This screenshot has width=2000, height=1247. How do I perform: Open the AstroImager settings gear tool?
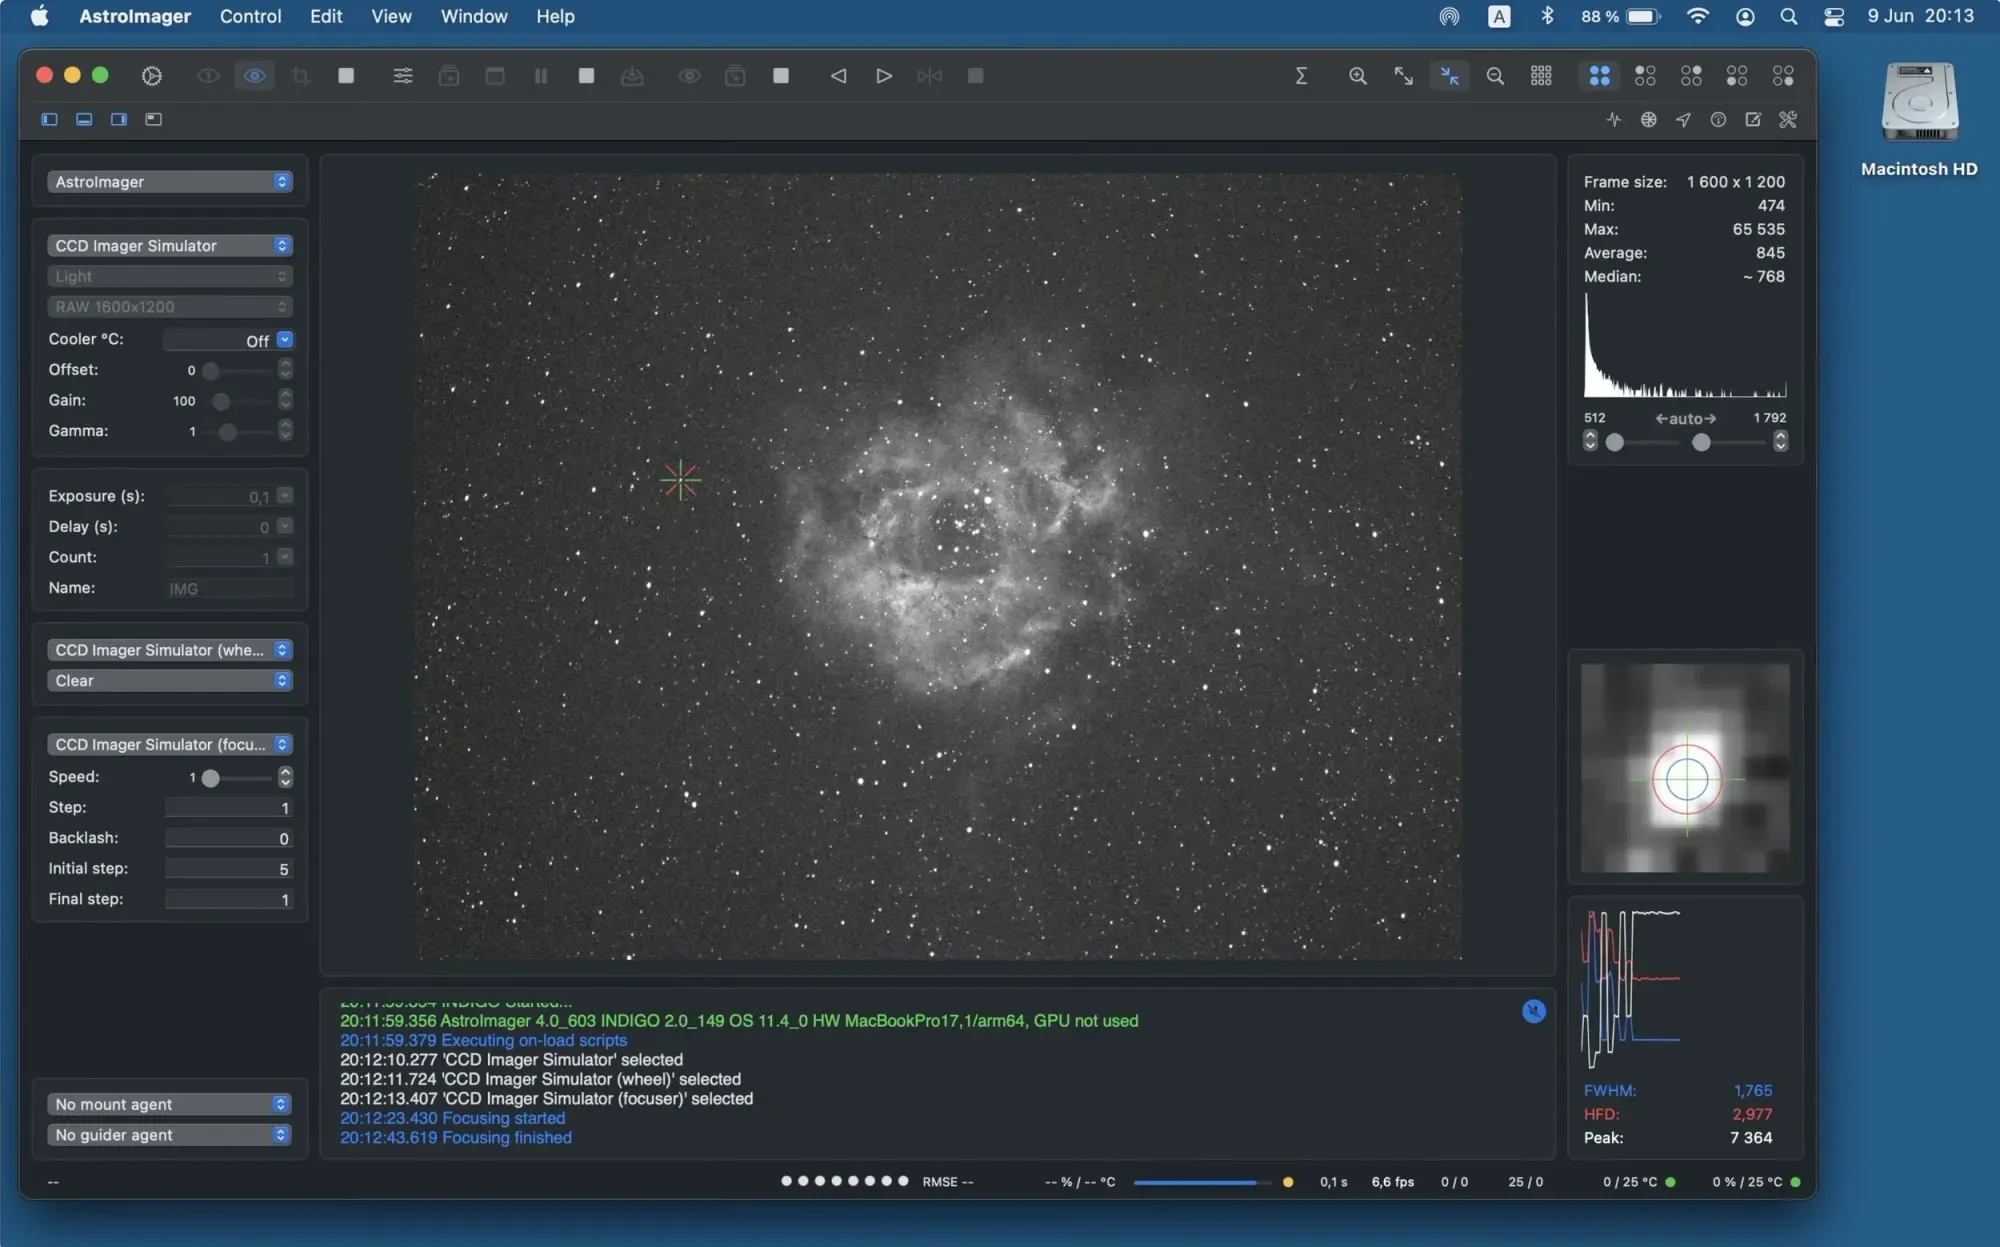coord(152,75)
